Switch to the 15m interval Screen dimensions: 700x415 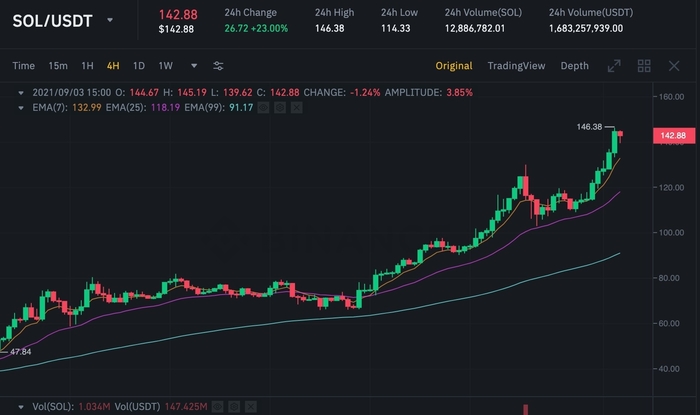[58, 66]
